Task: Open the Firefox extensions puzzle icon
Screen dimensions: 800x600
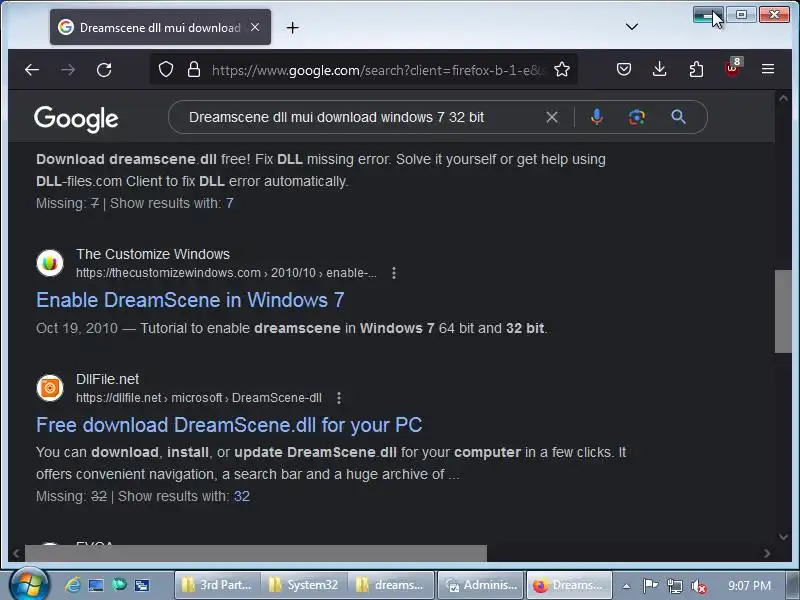Action: pos(696,69)
